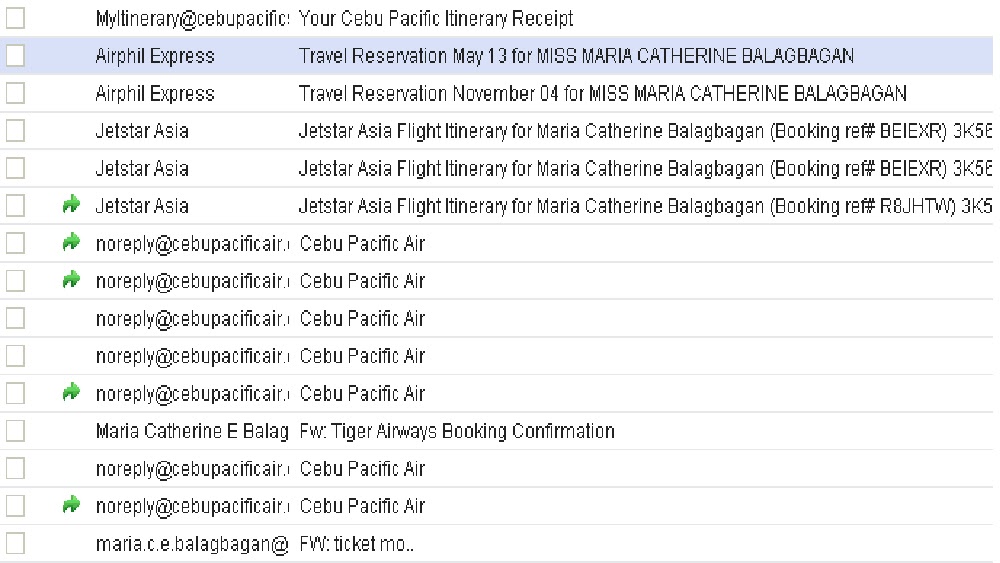Open Travel Reservation November 04 email
1000x563 pixels.
pyautogui.click(x=602, y=94)
